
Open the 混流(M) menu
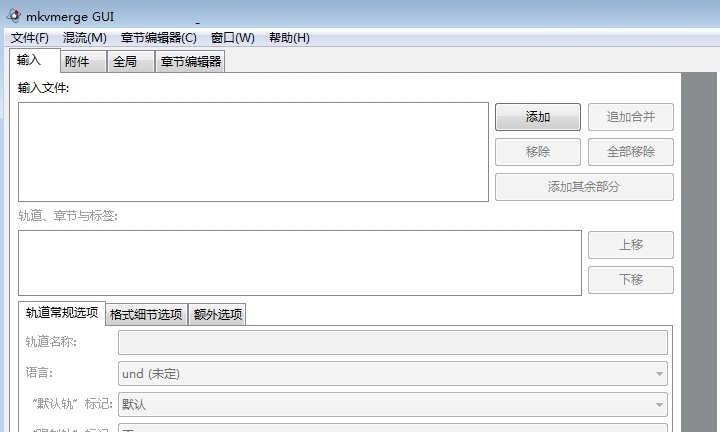click(x=84, y=38)
